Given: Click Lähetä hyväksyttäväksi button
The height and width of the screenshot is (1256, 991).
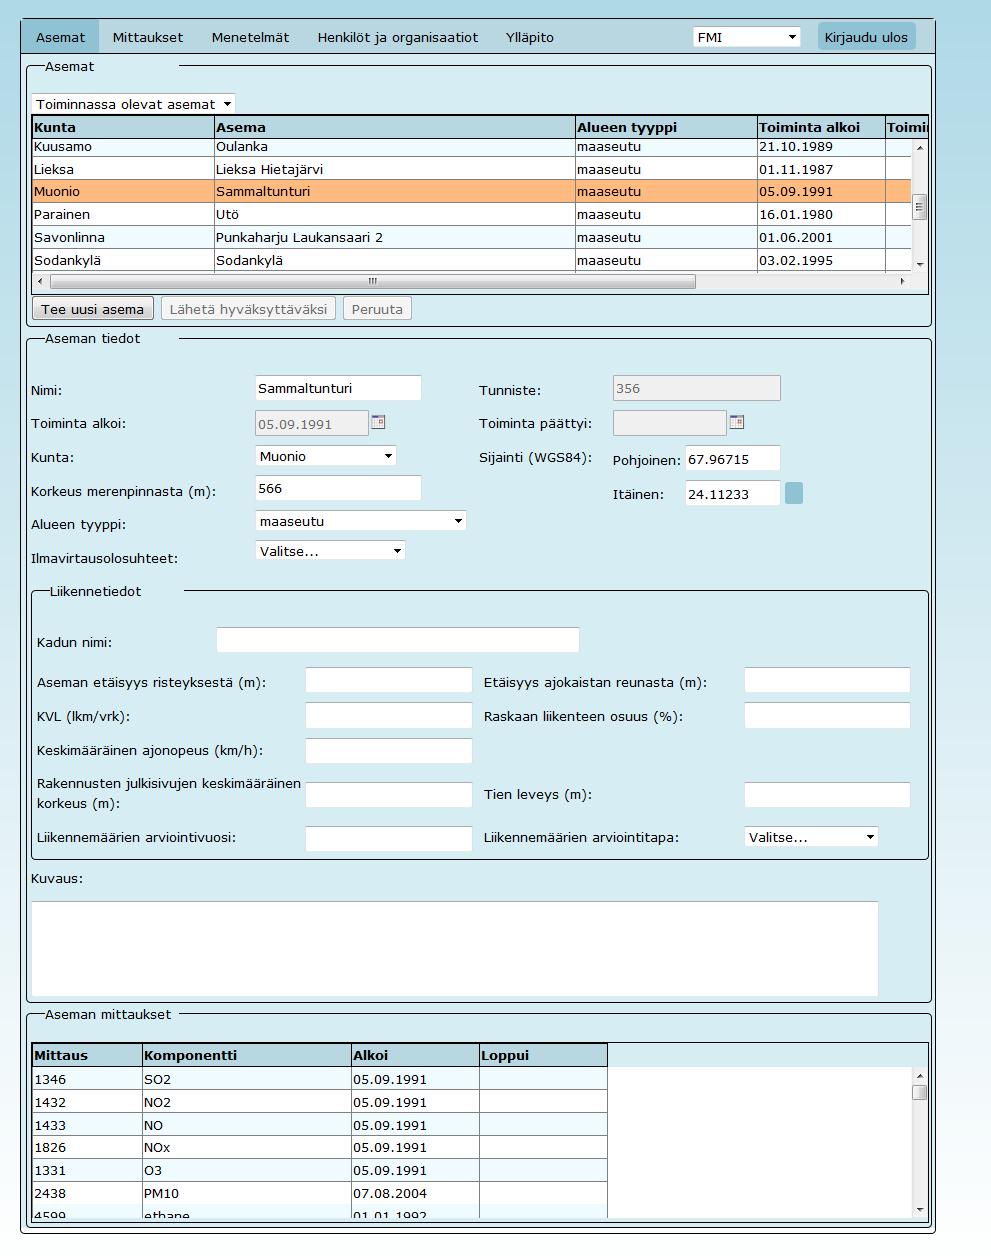Looking at the screenshot, I should 248,309.
